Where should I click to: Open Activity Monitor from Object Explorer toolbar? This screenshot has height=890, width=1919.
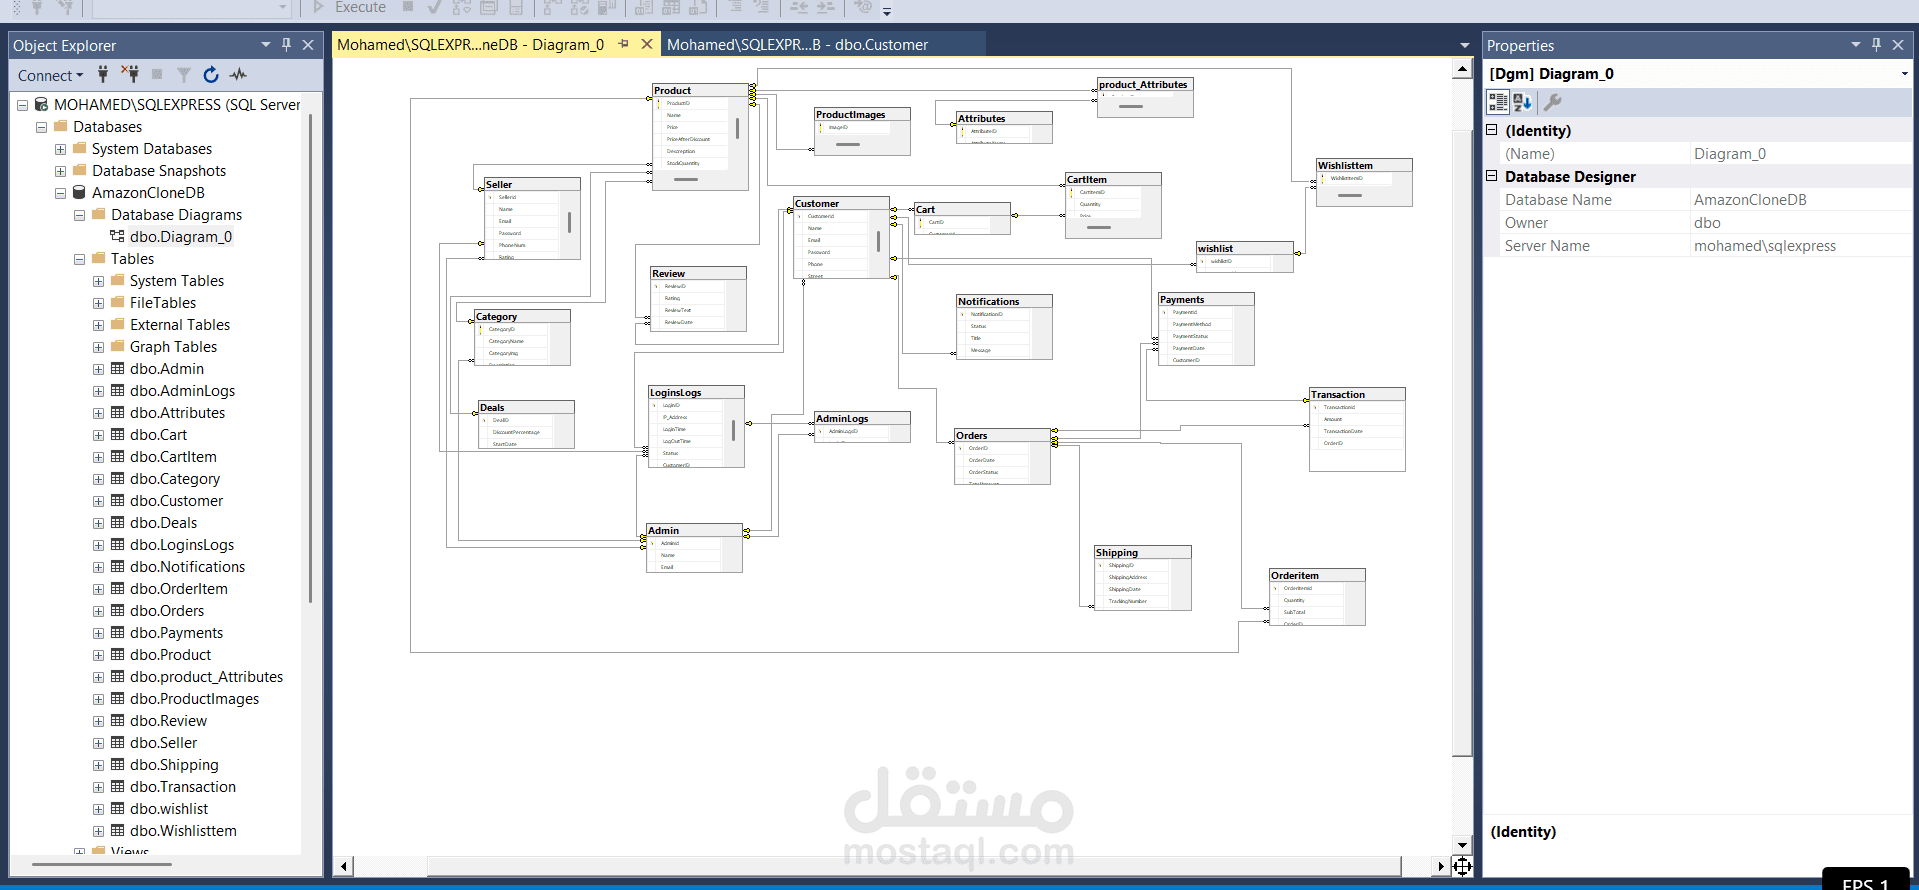[x=238, y=74]
